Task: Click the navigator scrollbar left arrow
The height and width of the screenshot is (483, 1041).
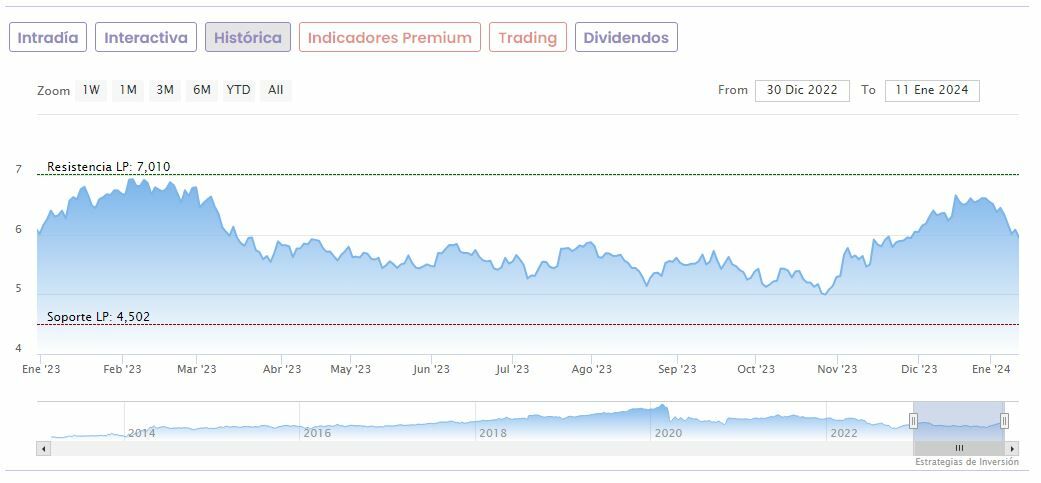Action: point(43,448)
